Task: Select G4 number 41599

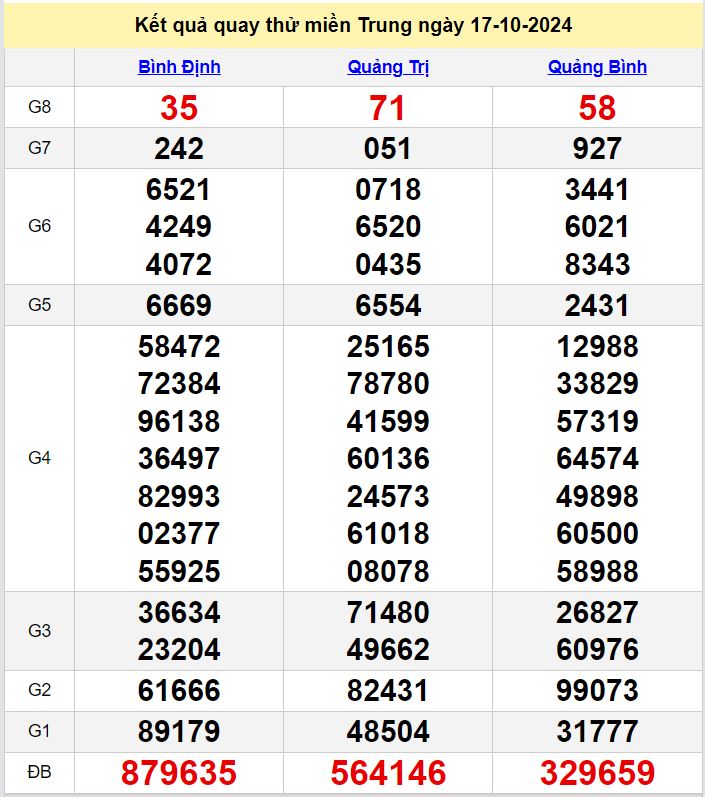Action: tap(388, 421)
